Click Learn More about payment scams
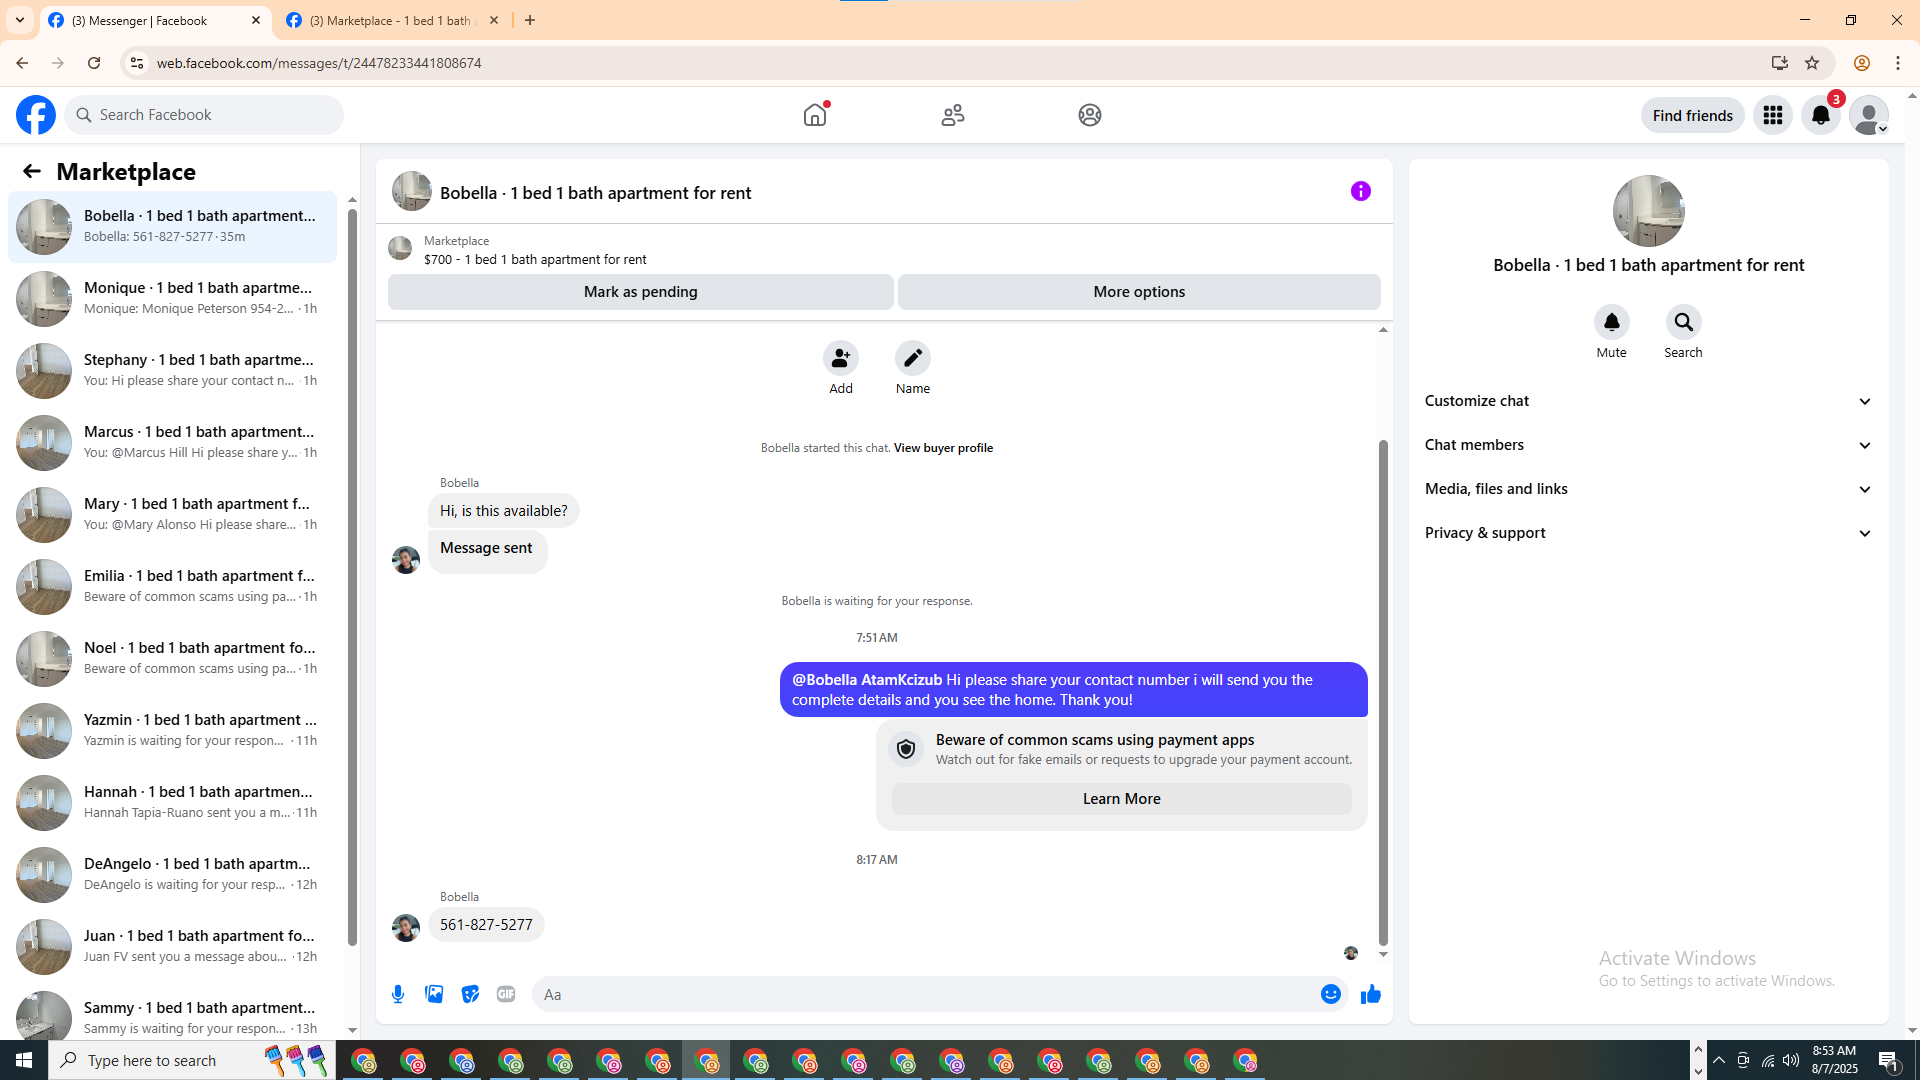The image size is (1920, 1080). click(x=1121, y=799)
